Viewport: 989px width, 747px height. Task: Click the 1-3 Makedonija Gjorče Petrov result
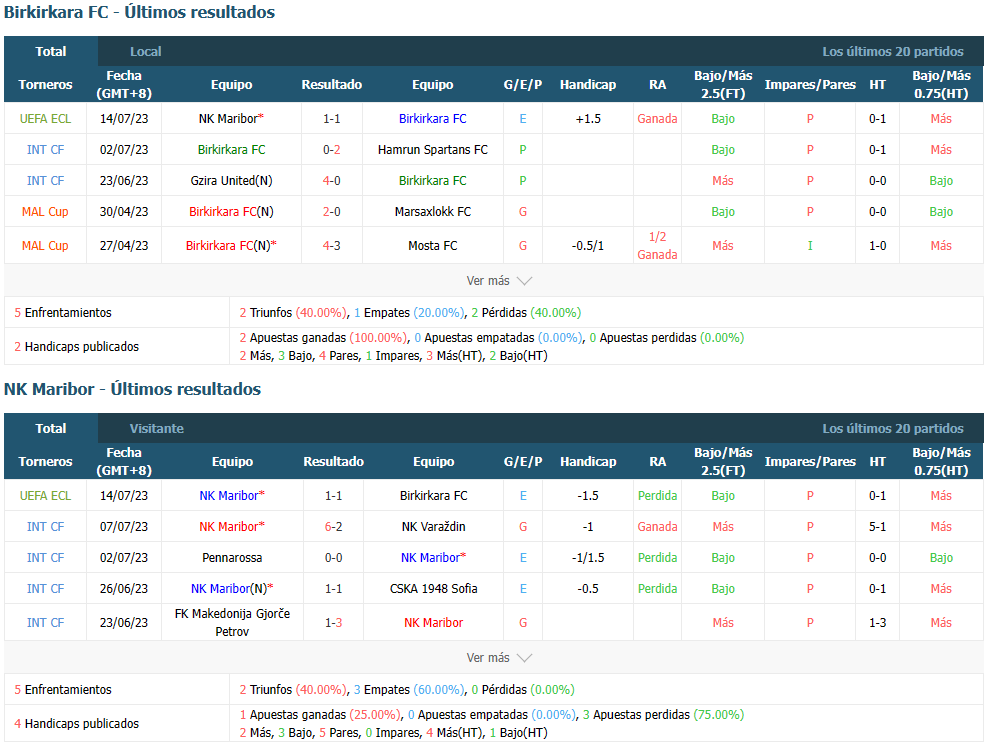click(334, 622)
